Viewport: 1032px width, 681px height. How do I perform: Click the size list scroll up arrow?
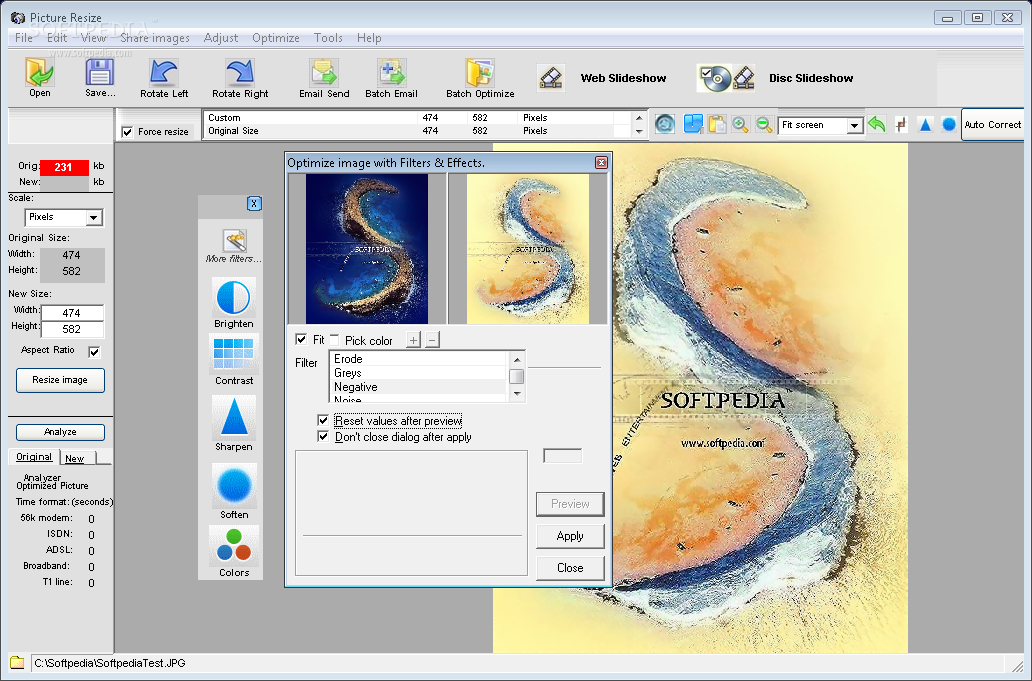638,118
